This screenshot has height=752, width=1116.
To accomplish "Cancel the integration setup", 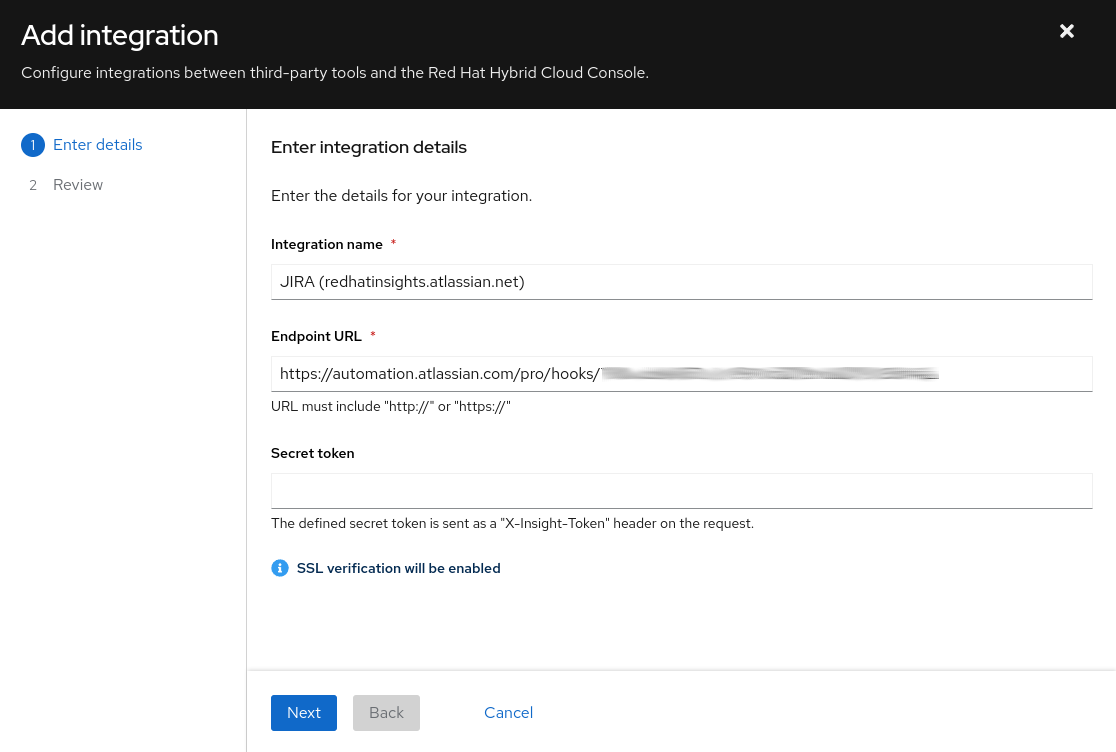I will coord(508,713).
